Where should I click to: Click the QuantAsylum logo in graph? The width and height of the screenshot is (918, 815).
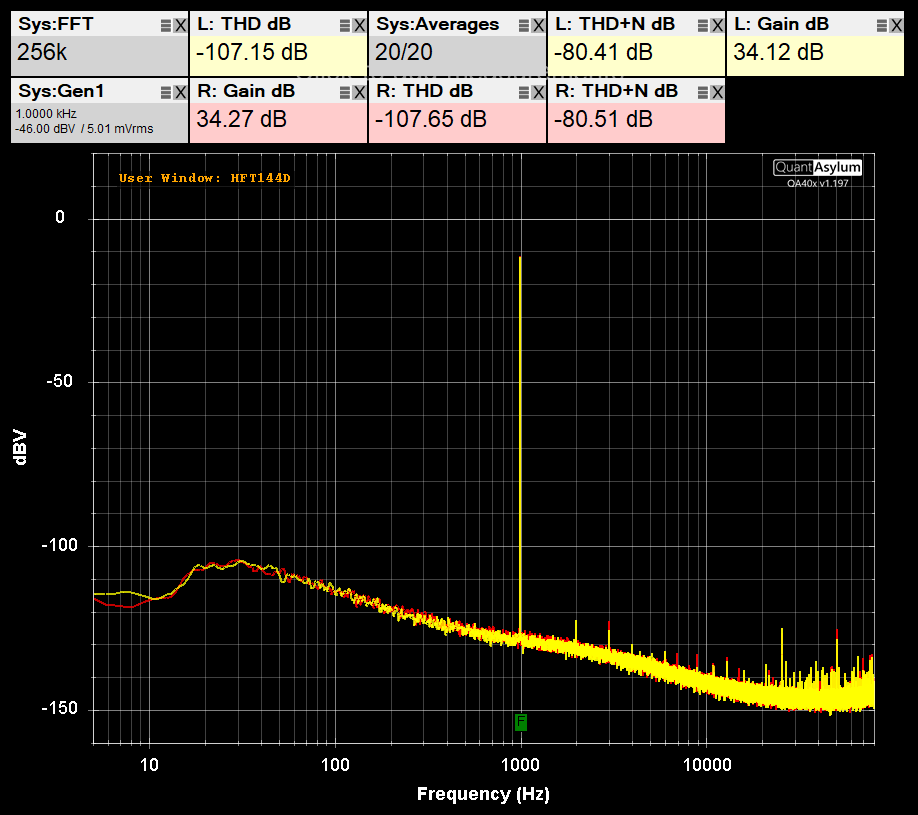(817, 167)
